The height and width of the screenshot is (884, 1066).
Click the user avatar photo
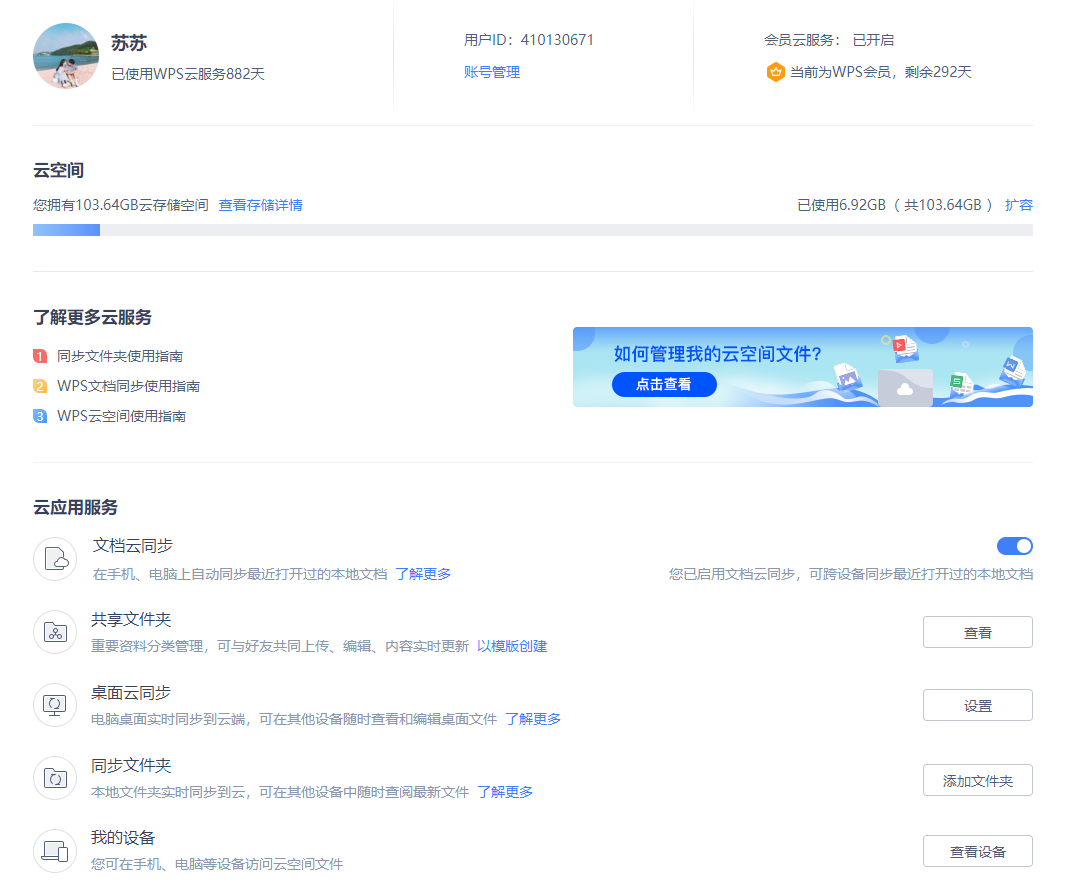[66, 56]
